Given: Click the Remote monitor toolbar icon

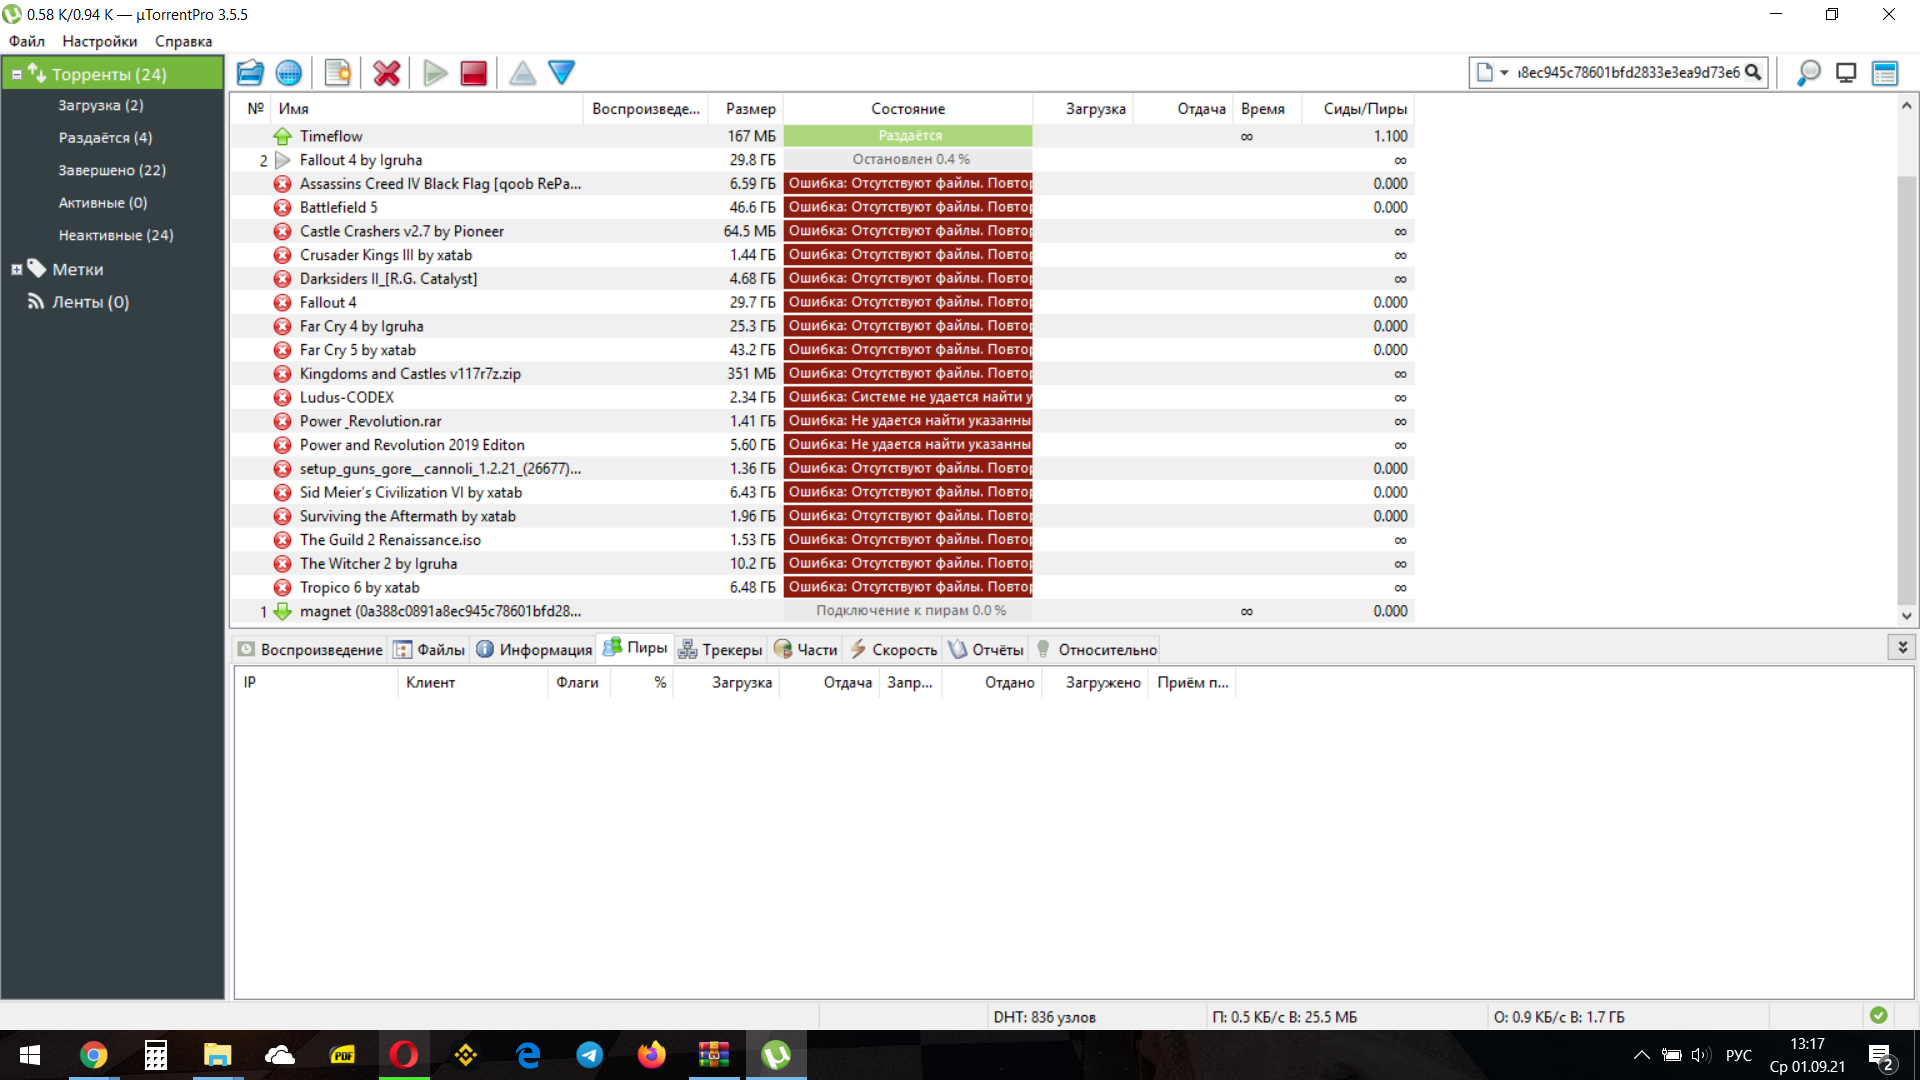Looking at the screenshot, I should (1846, 73).
